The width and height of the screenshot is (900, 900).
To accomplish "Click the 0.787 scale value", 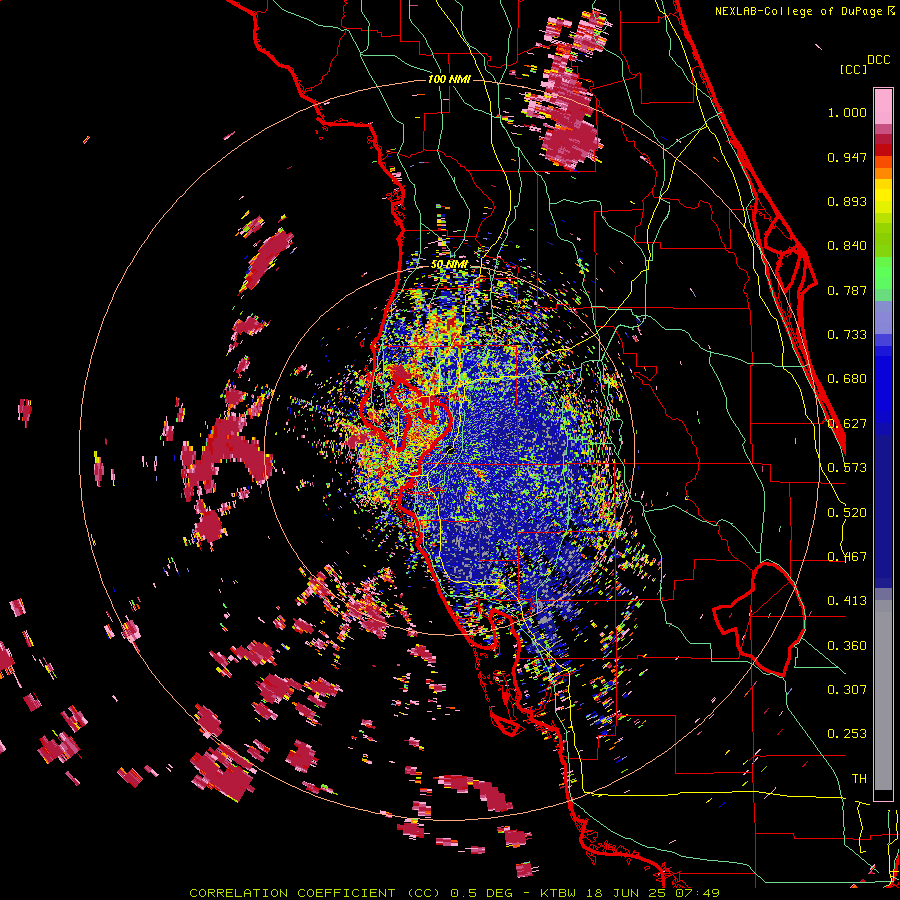I will [847, 290].
